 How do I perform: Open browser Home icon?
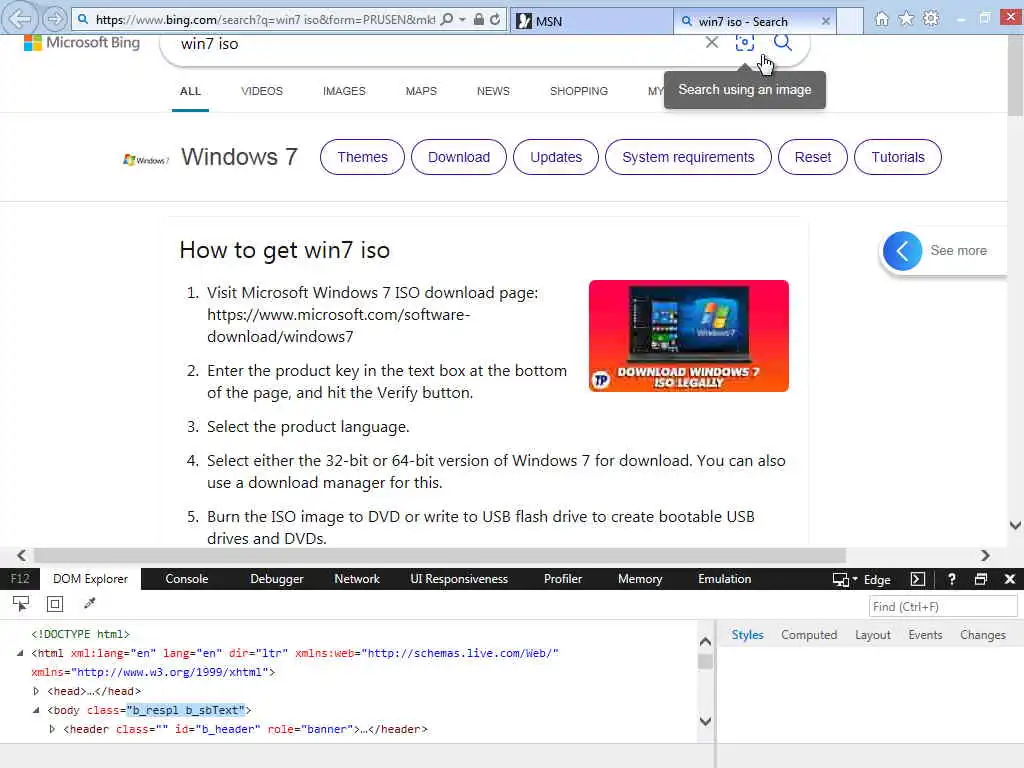tap(882, 19)
